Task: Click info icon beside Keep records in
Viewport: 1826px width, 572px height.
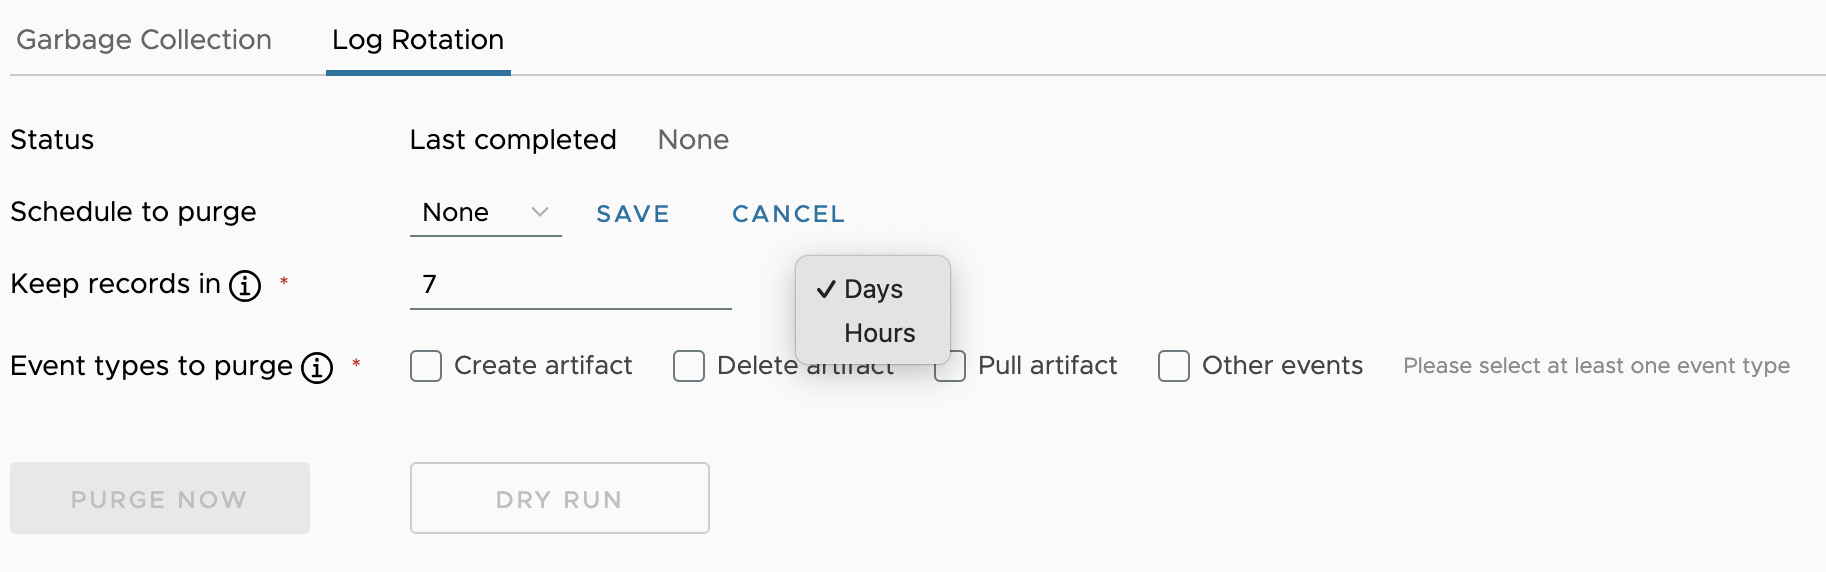Action: (245, 286)
